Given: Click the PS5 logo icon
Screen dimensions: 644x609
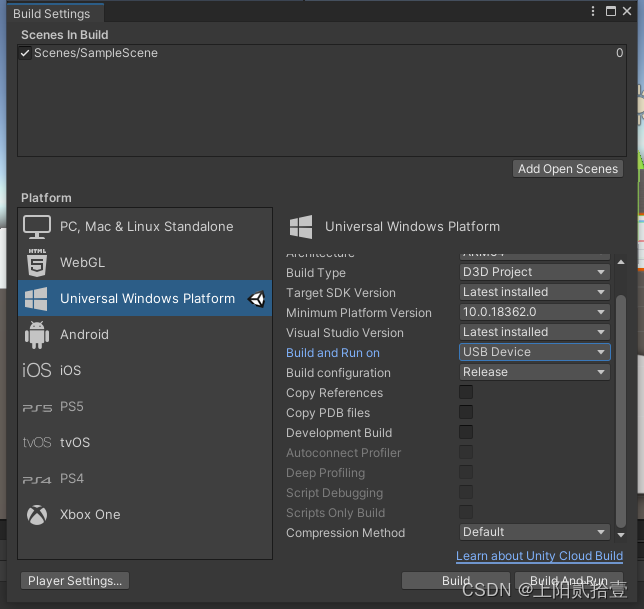Looking at the screenshot, I should [x=37, y=408].
